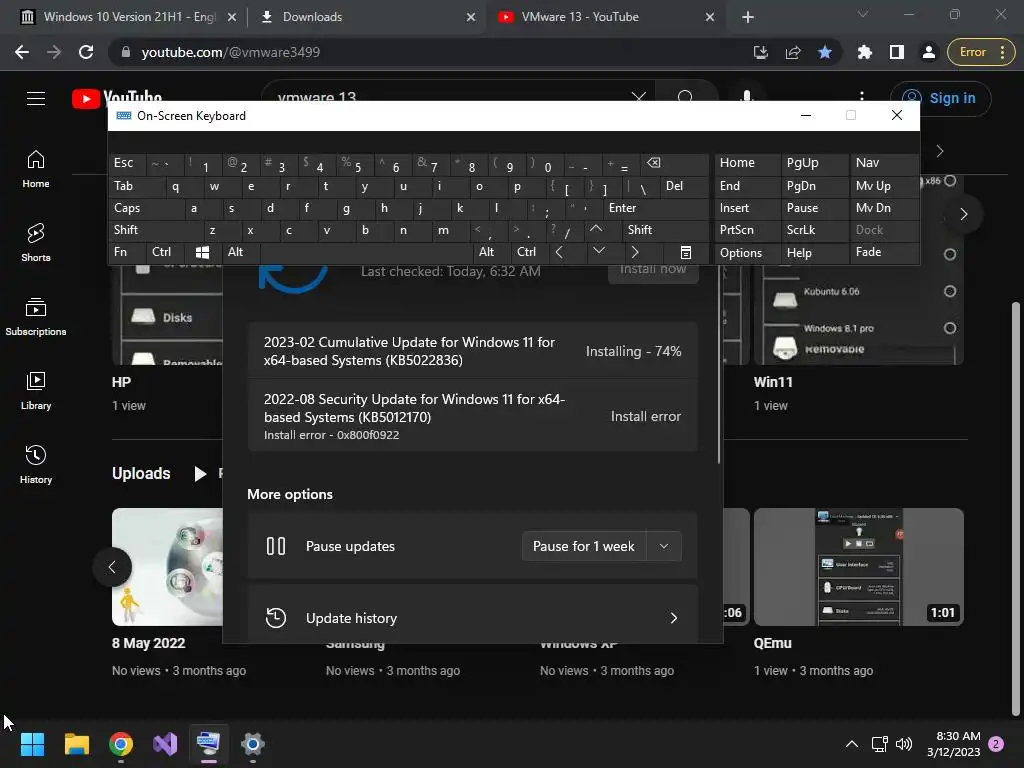Image resolution: width=1024 pixels, height=768 pixels.
Task: Open Visual Studio from the taskbar
Action: click(x=165, y=744)
